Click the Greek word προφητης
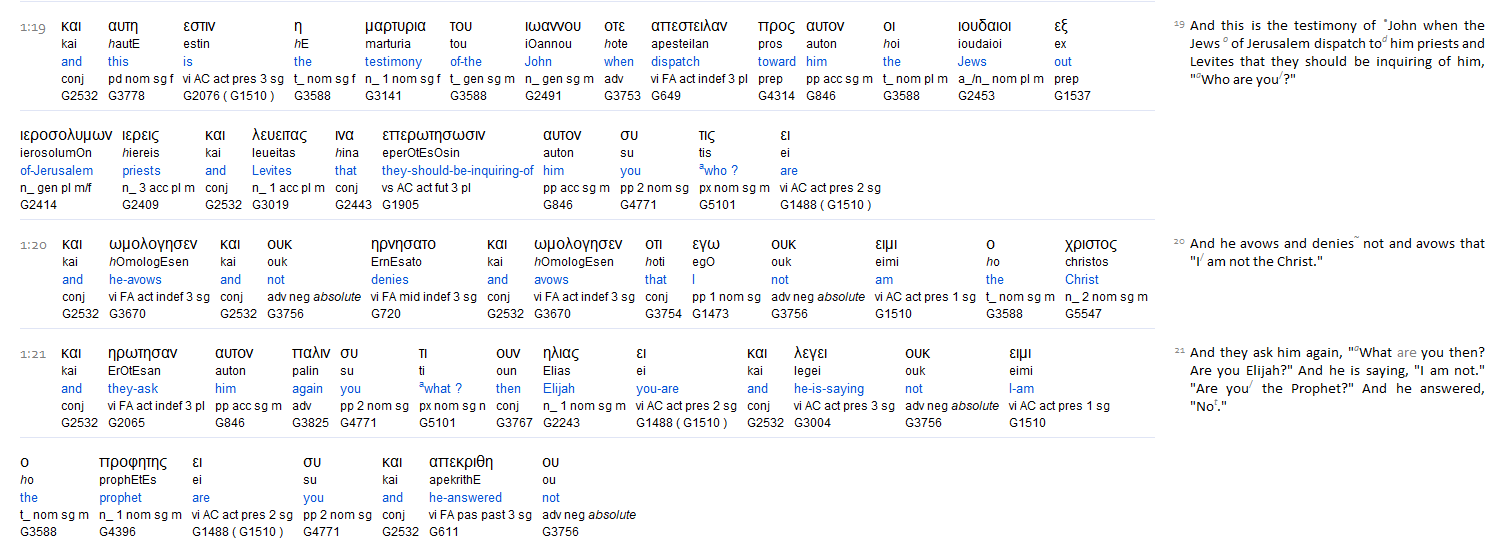This screenshot has height=546, width=1495. coord(132,462)
